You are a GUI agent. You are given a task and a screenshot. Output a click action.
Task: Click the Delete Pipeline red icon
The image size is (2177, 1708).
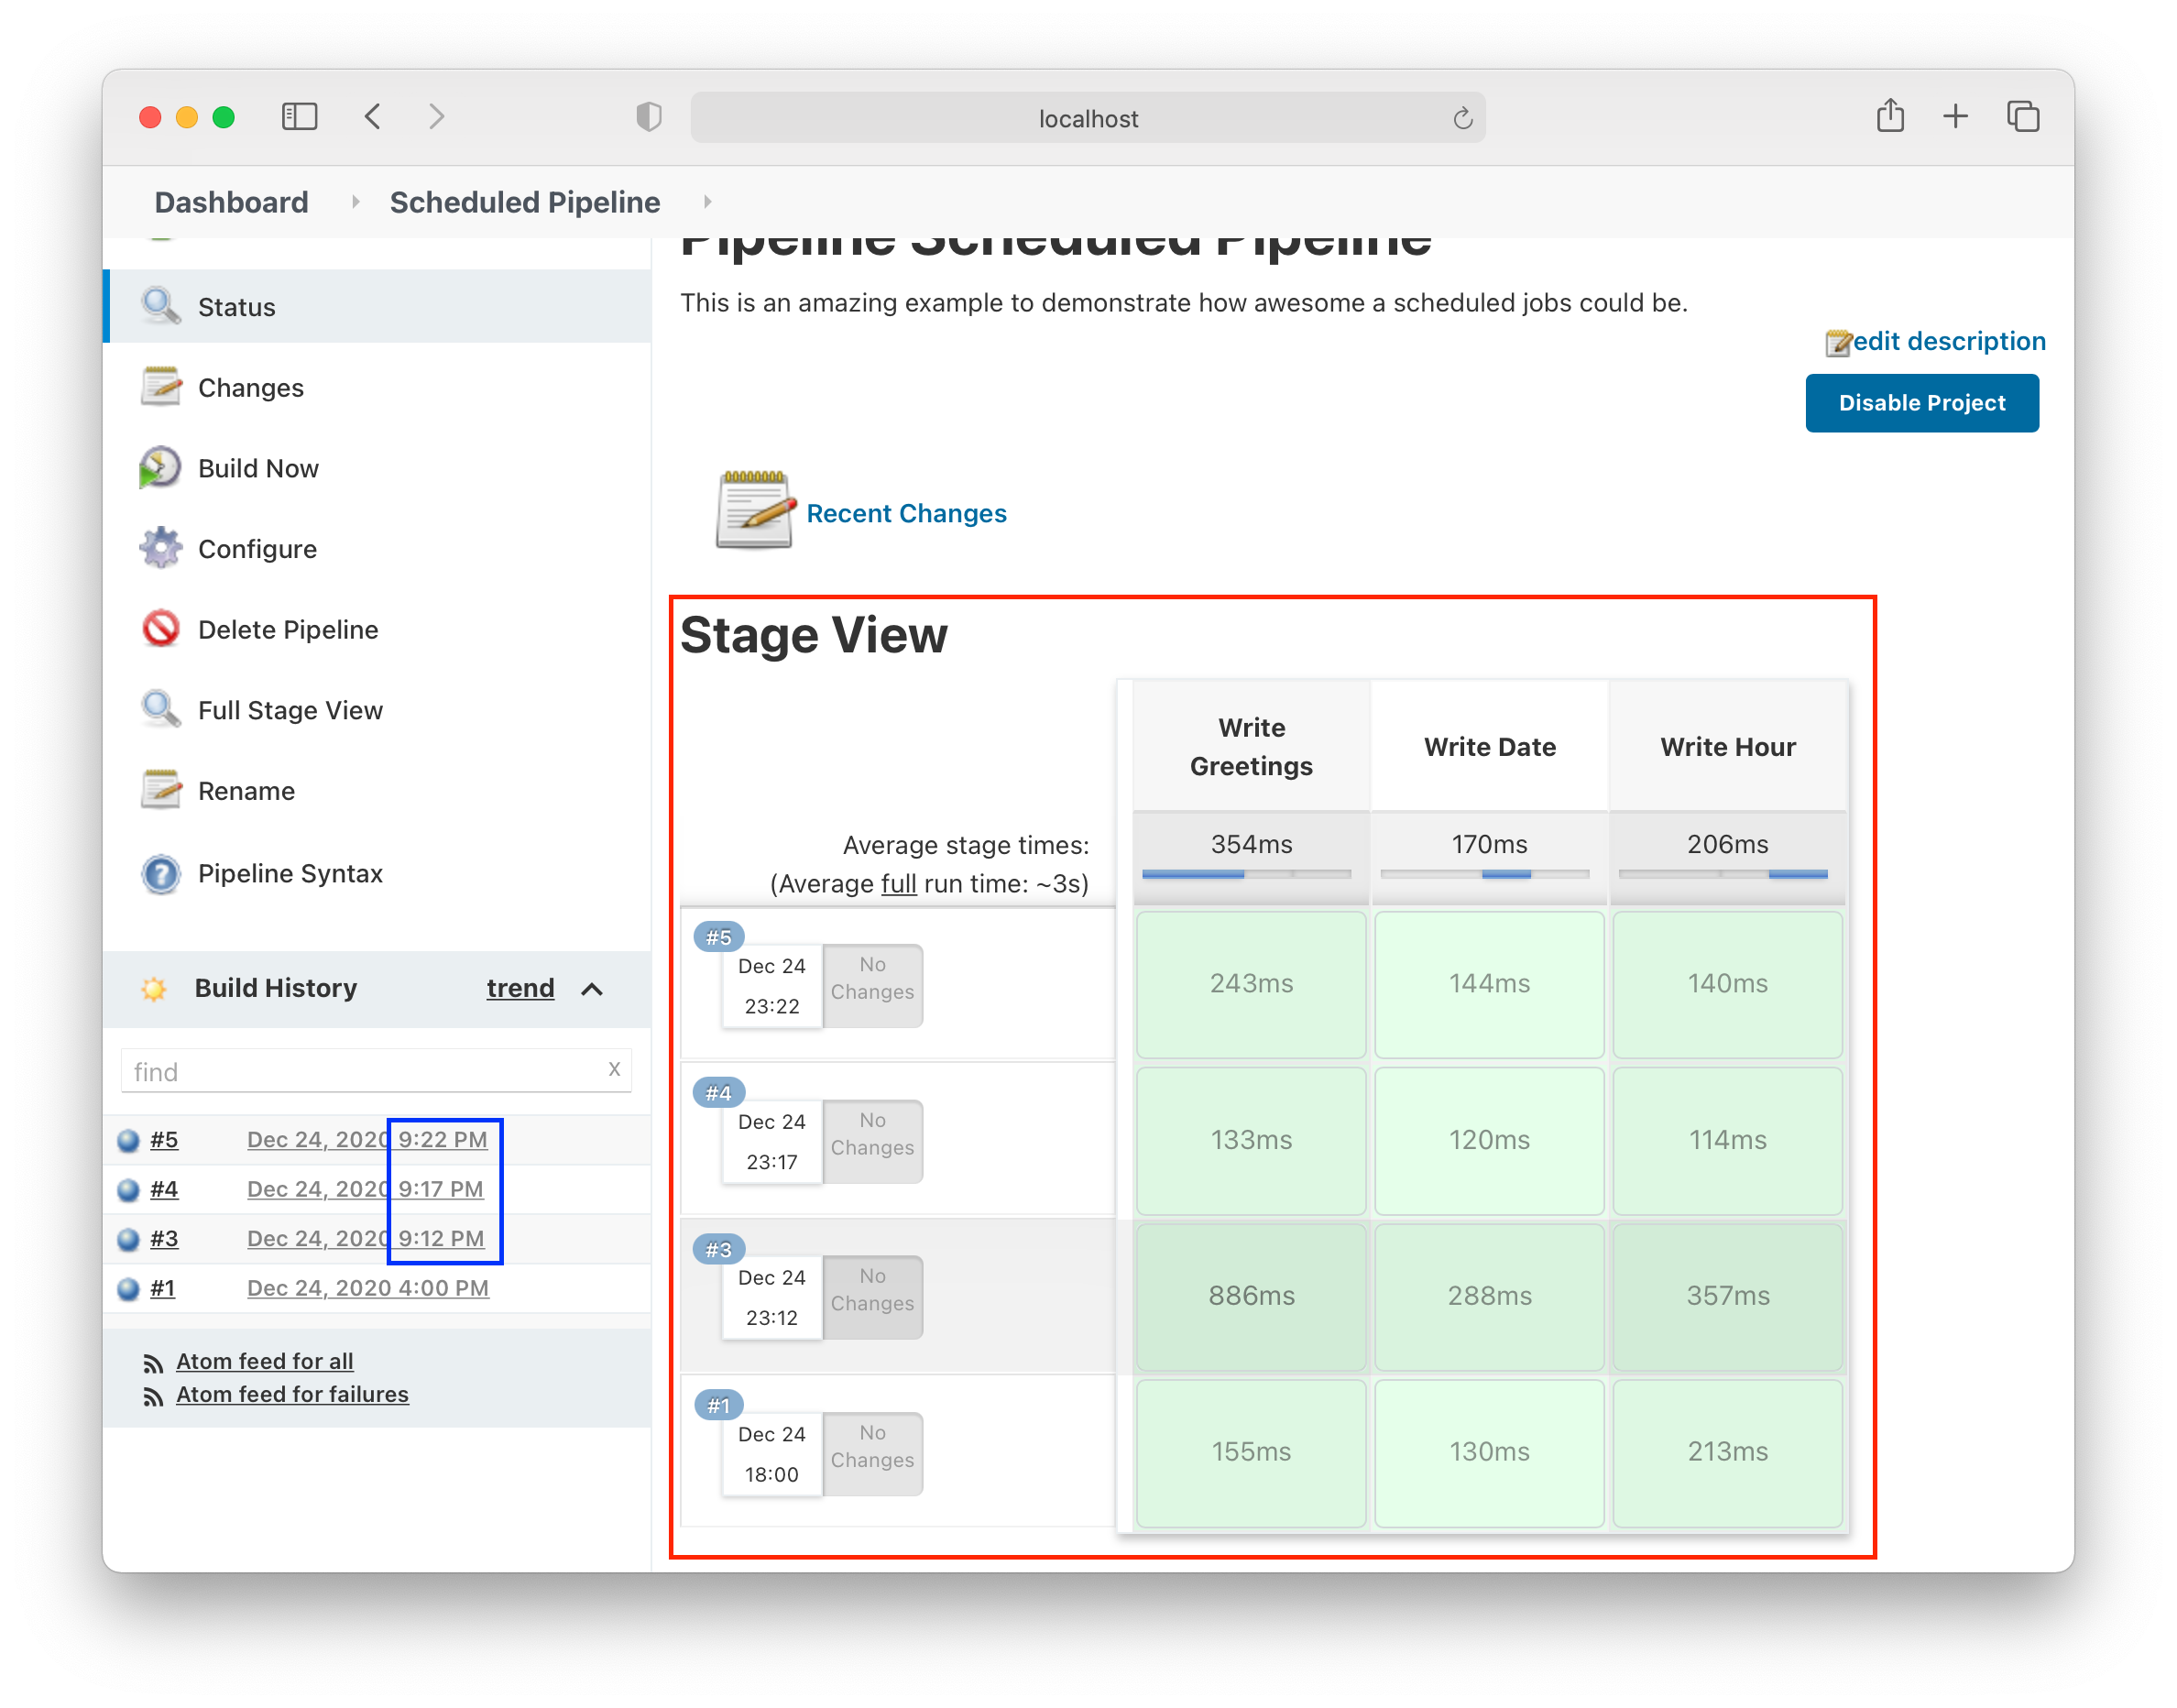click(x=160, y=629)
